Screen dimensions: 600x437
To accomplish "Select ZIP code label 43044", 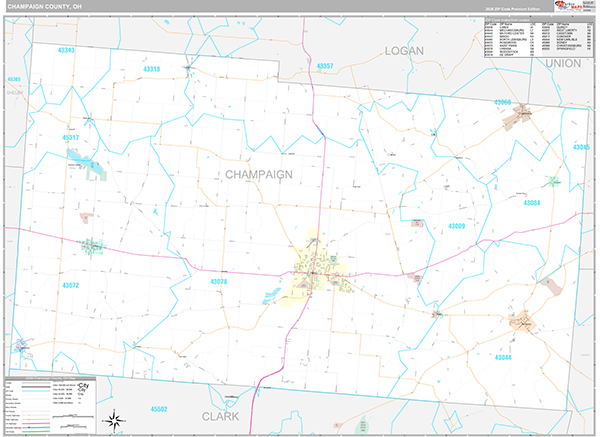I will (x=503, y=357).
